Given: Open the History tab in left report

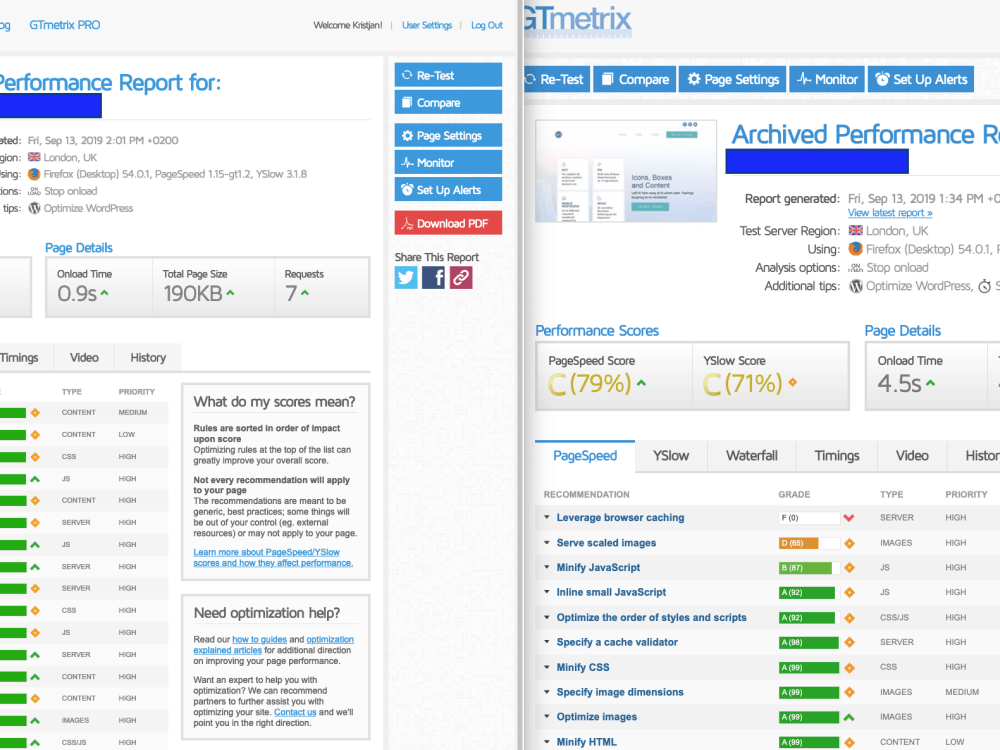Looking at the screenshot, I should click(x=148, y=358).
